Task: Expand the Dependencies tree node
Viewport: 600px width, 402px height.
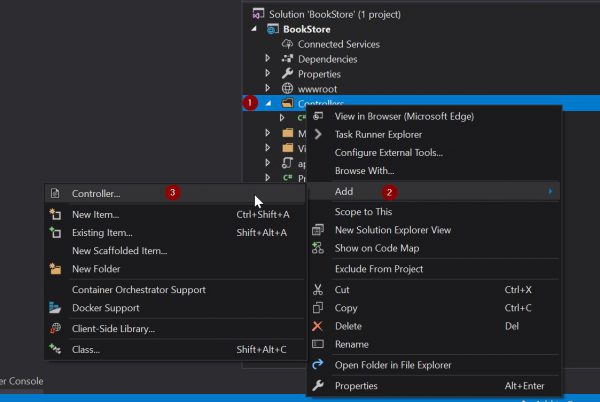Action: click(267, 59)
